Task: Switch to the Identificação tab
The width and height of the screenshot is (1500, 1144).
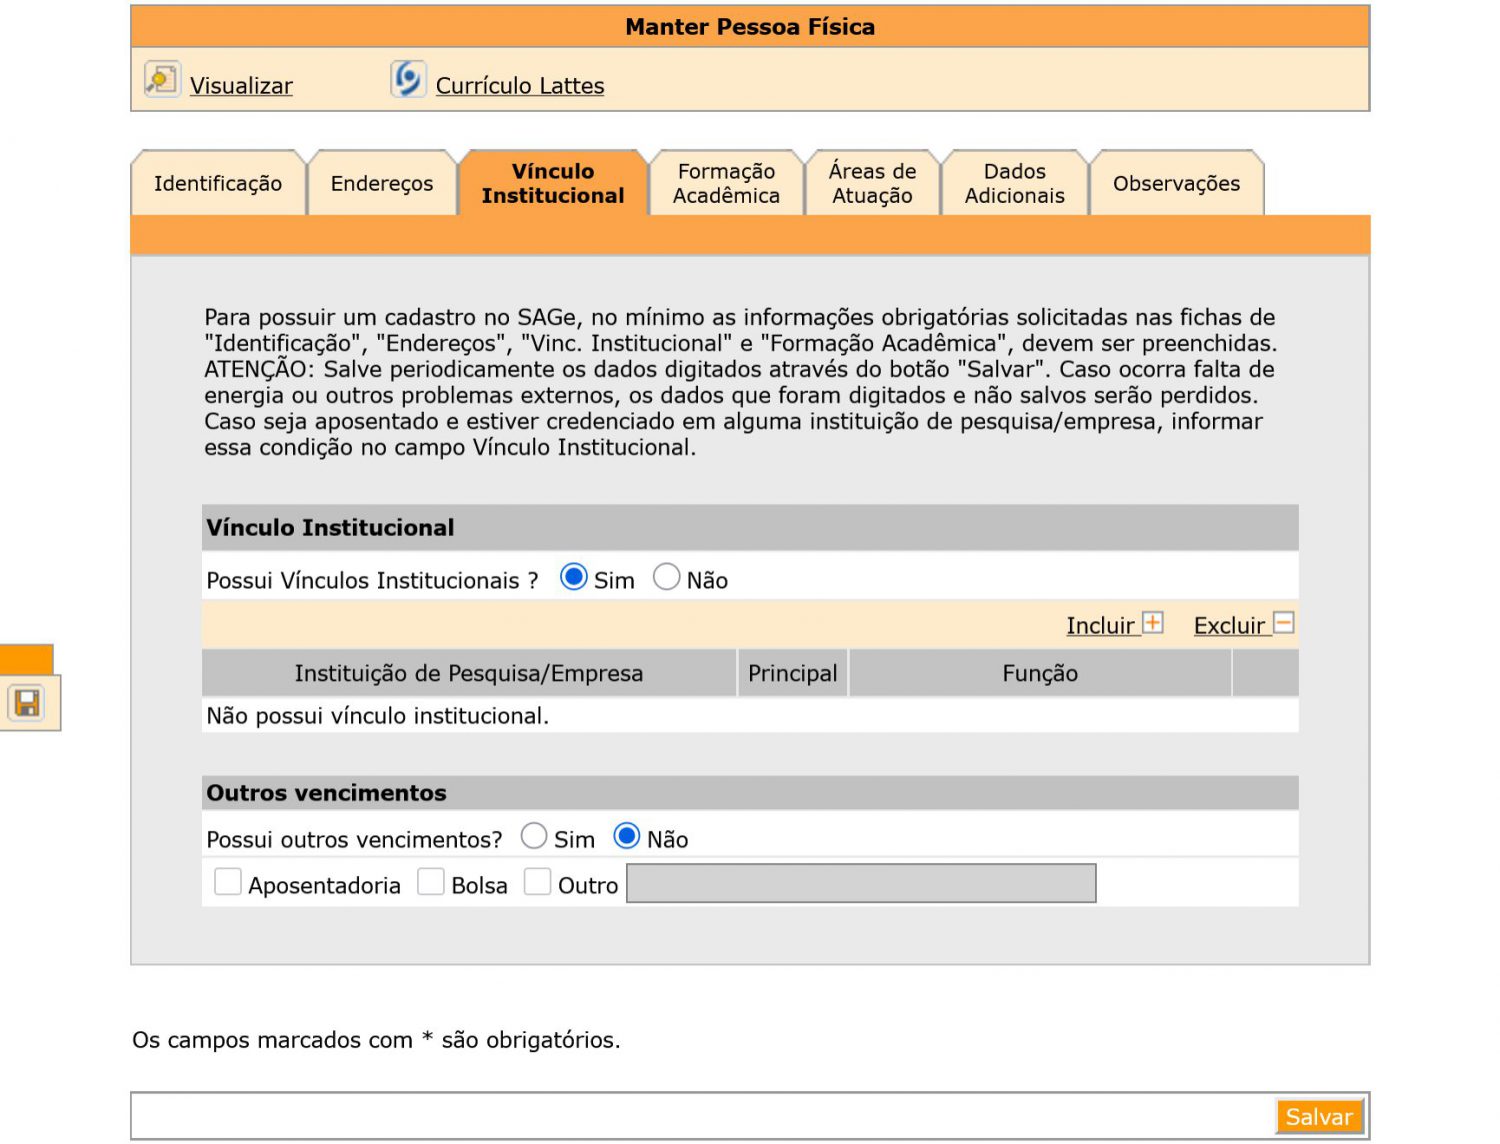Action: click(218, 184)
